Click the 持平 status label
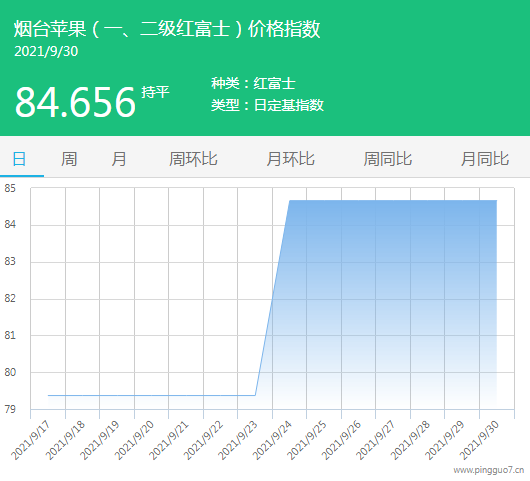 pos(155,92)
